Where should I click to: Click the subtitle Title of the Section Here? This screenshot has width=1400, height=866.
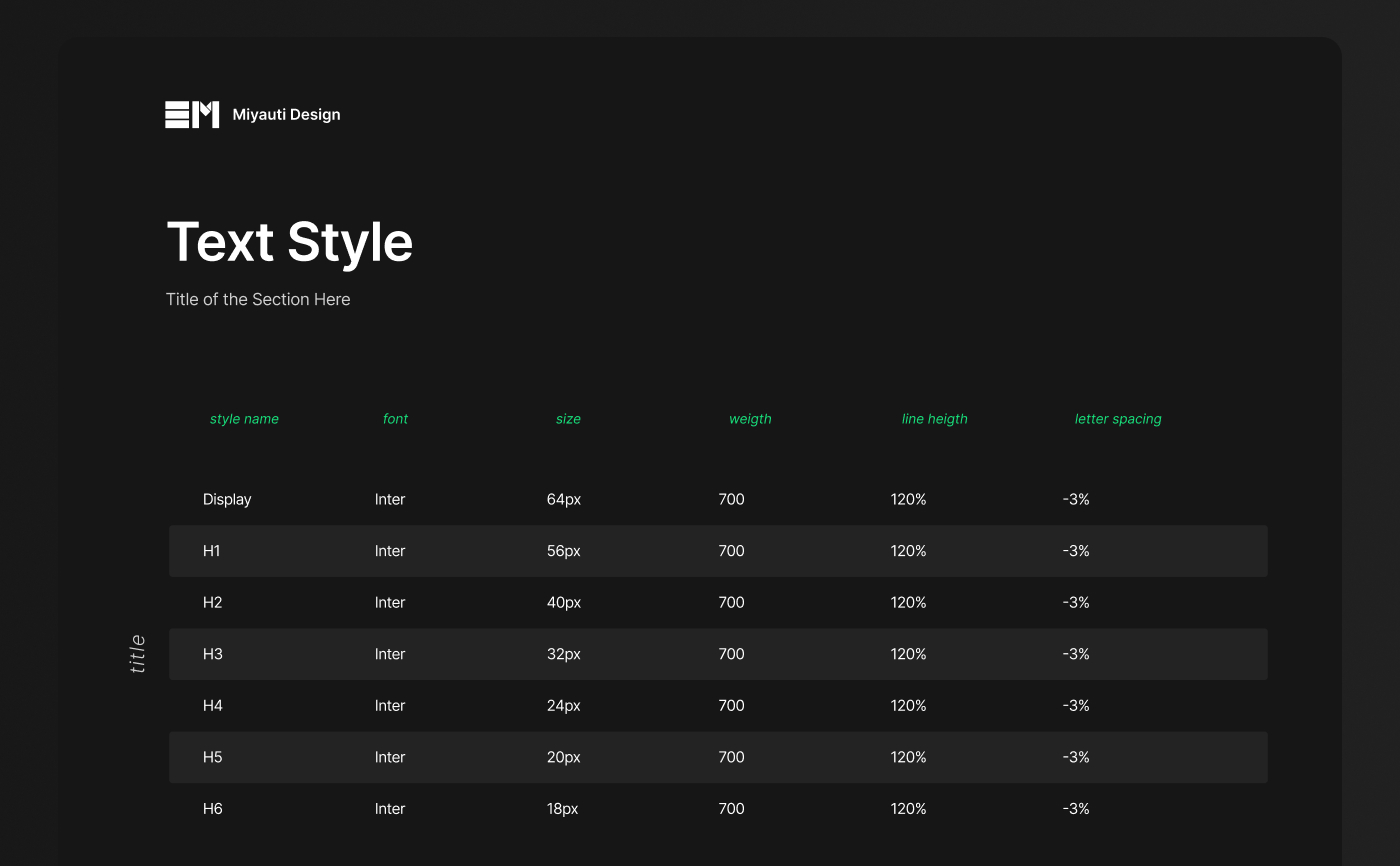click(258, 299)
